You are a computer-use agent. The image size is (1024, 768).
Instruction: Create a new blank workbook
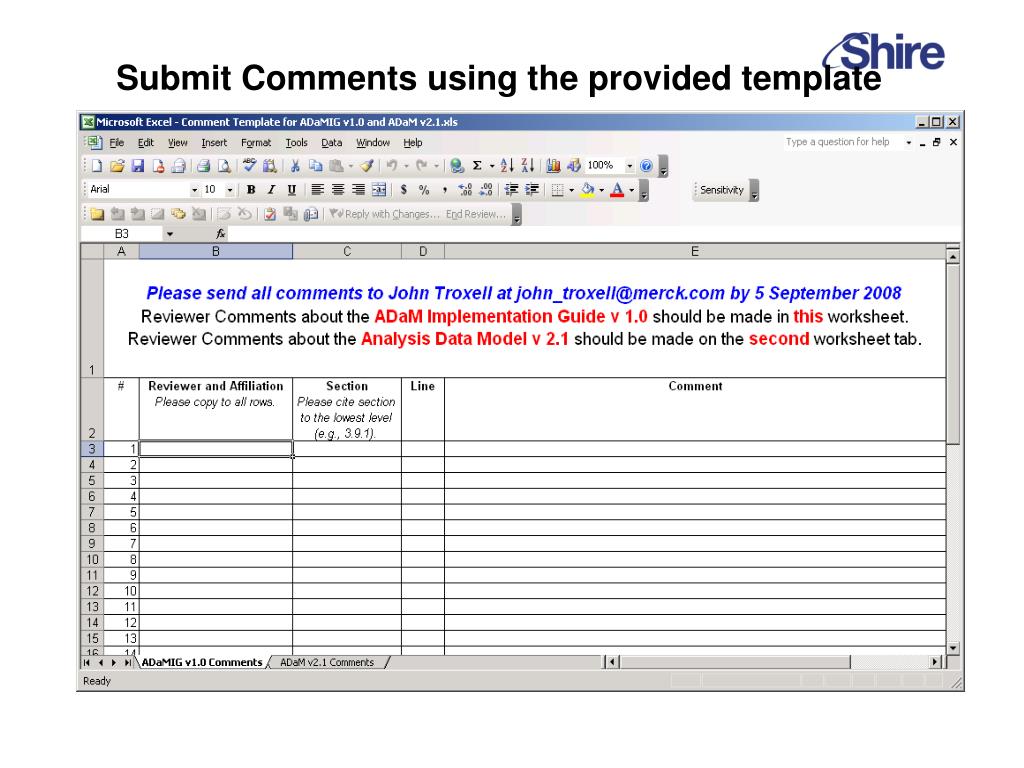(x=97, y=166)
